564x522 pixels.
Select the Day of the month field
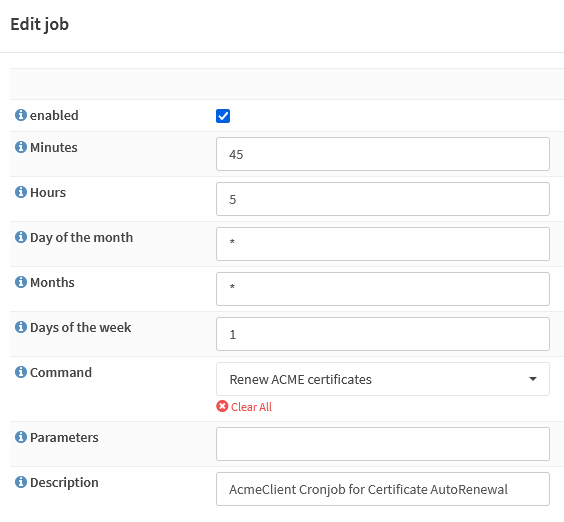[x=383, y=244]
